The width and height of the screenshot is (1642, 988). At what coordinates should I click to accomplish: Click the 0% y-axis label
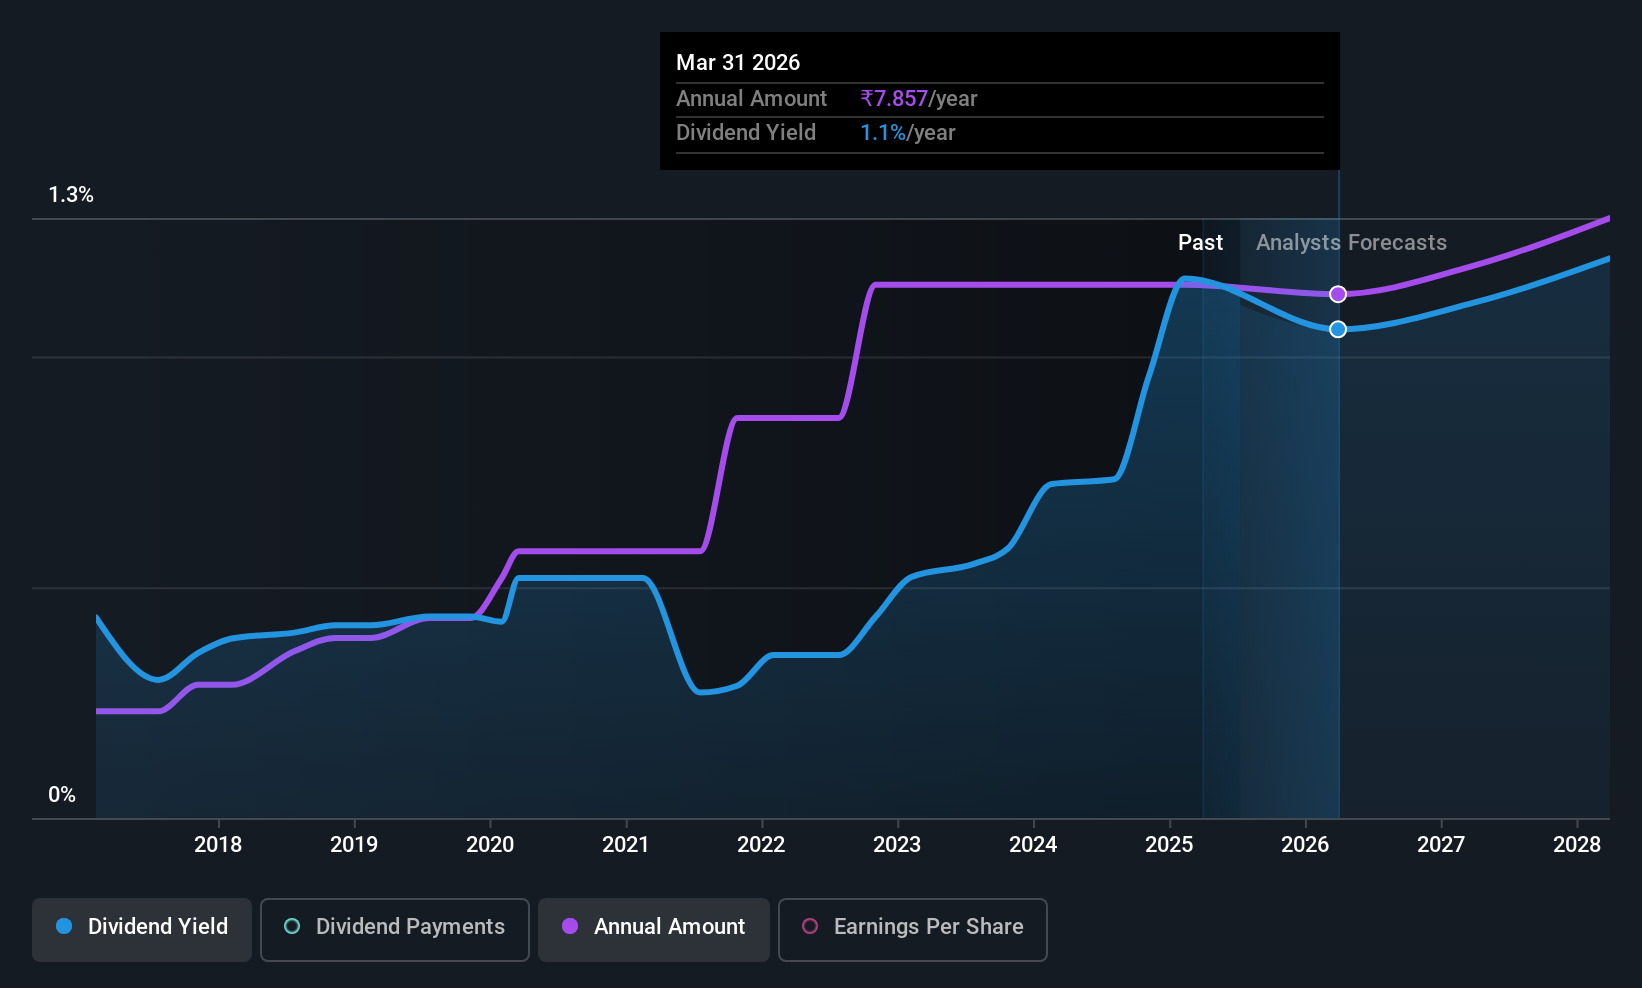62,795
